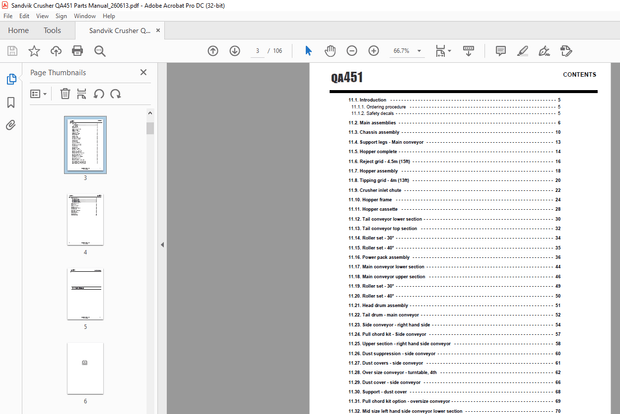Open the Bookmarks sidebar panel
Screen dimensions: 620x414
[11, 102]
